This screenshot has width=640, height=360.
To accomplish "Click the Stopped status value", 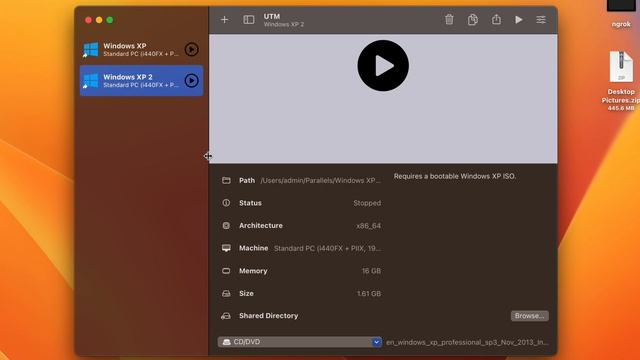I will point(367,203).
